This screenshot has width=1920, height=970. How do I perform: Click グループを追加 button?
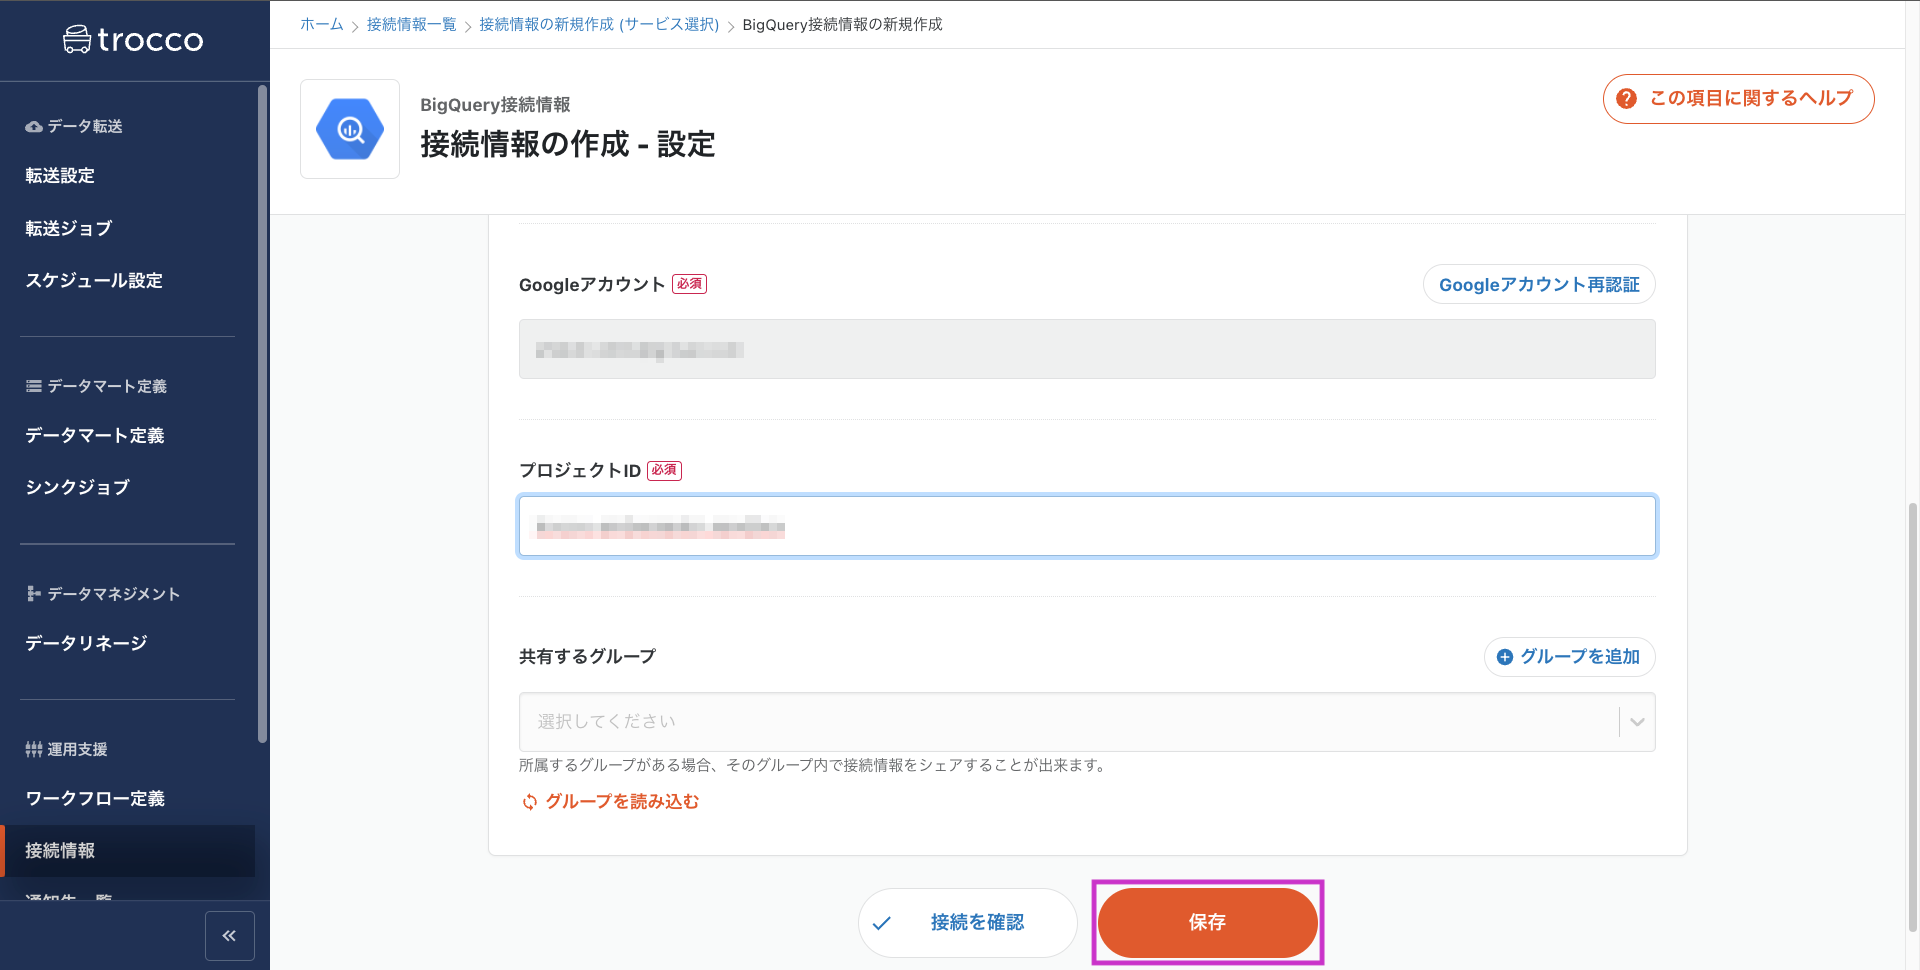coord(1569,657)
